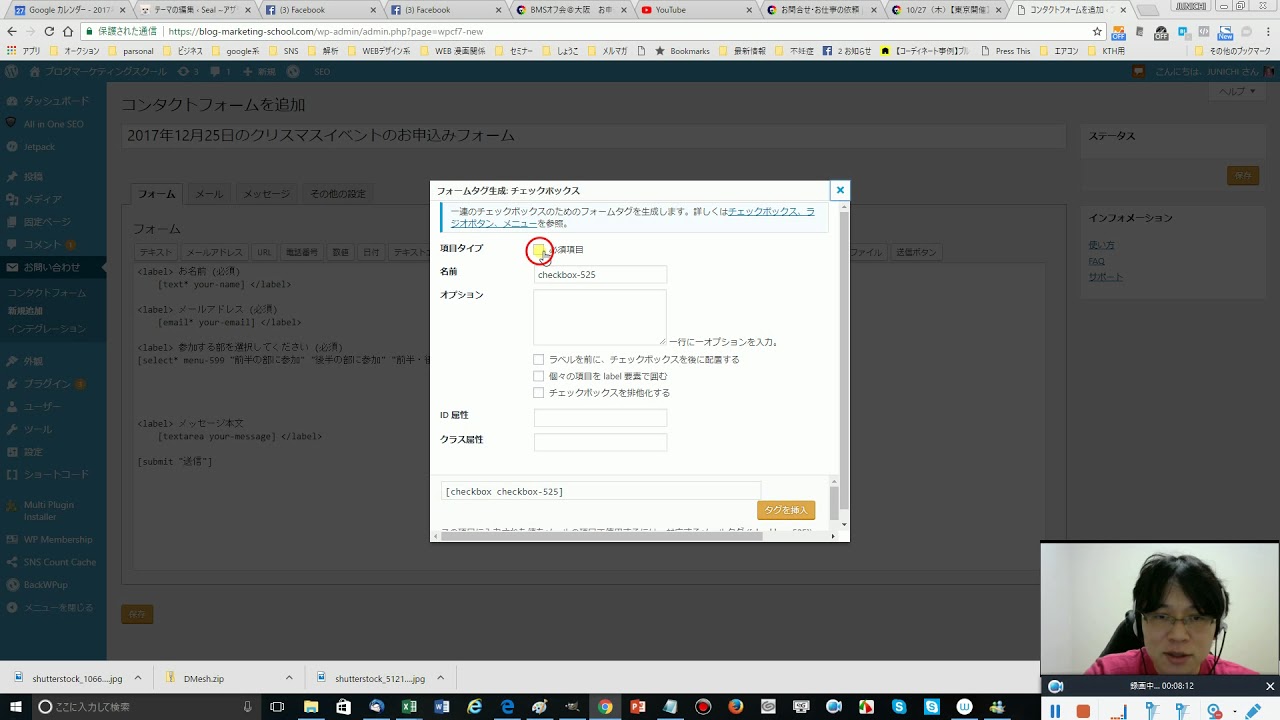Open the FAQ information link
The image size is (1280, 720).
tap(1097, 261)
